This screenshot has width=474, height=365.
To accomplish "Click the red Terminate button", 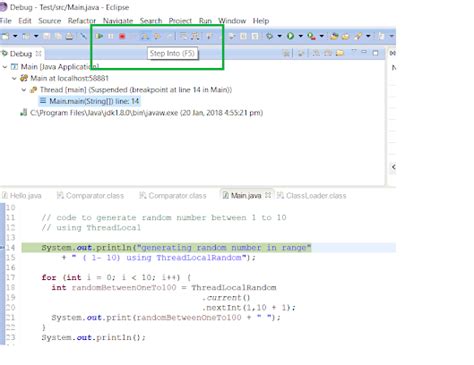I will coord(122,36).
